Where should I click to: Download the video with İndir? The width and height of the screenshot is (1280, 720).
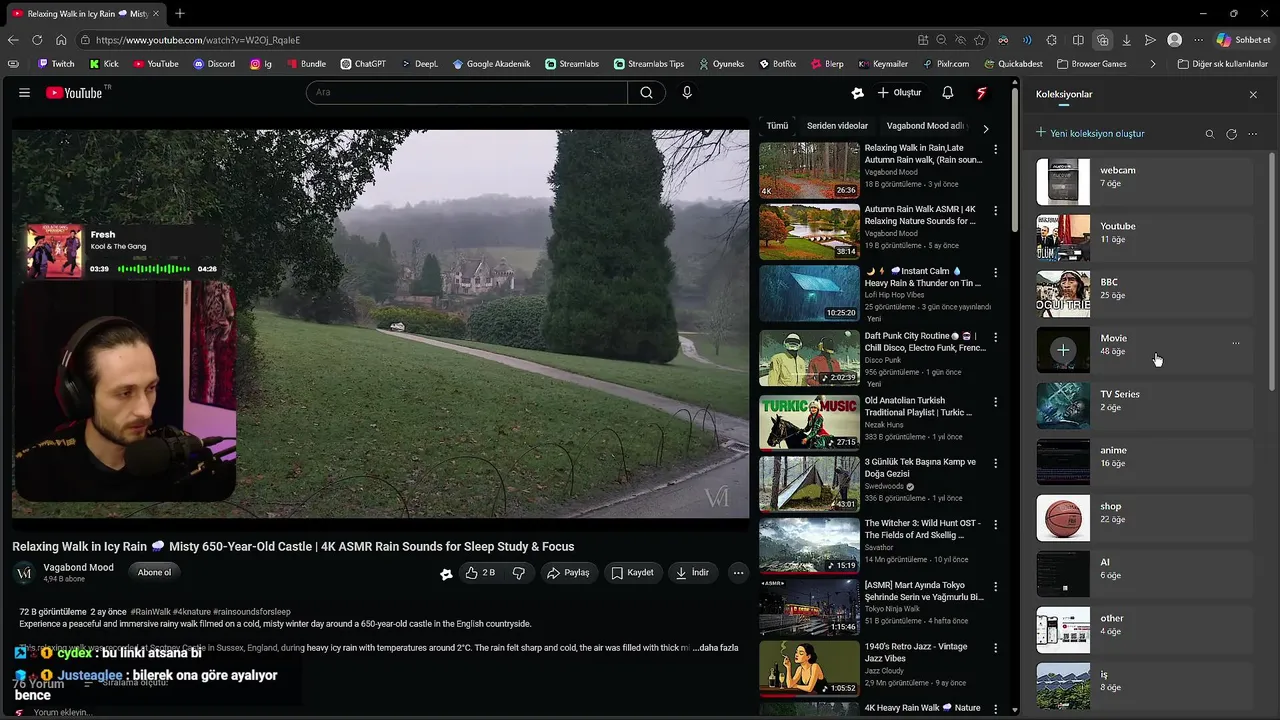[693, 573]
